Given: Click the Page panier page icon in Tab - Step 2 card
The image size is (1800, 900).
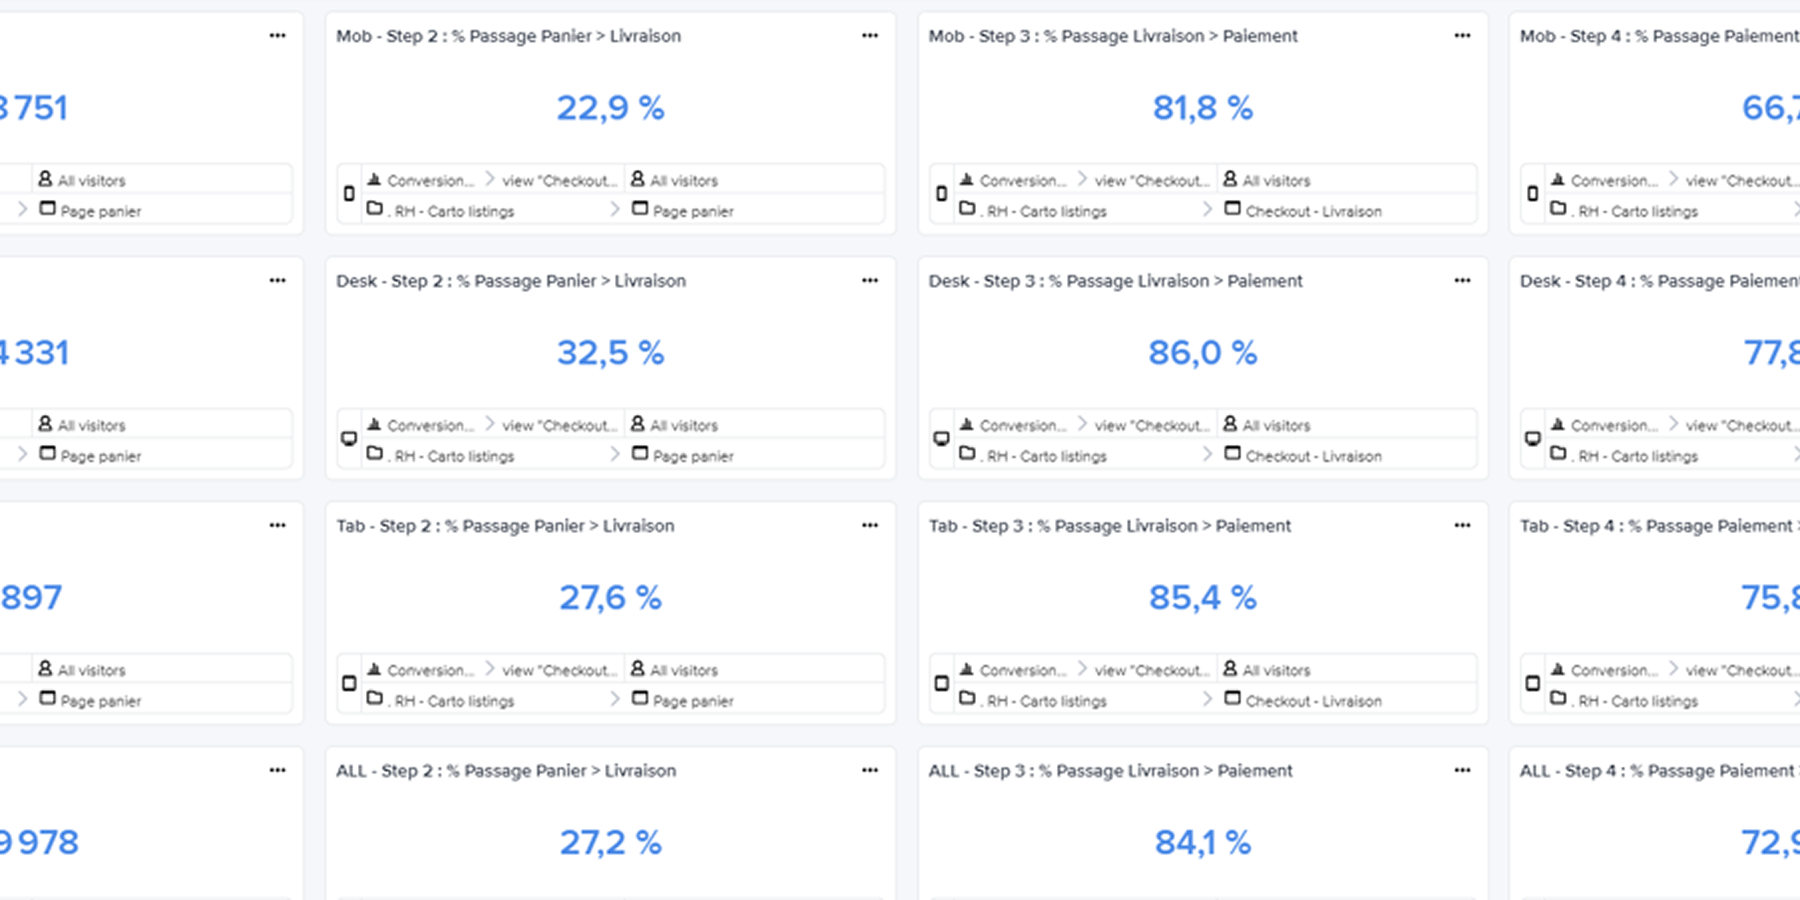Looking at the screenshot, I should point(640,698).
